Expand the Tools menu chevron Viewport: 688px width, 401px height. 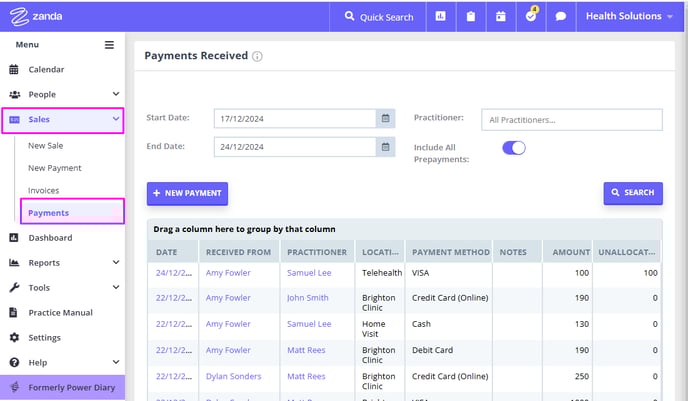click(116, 287)
